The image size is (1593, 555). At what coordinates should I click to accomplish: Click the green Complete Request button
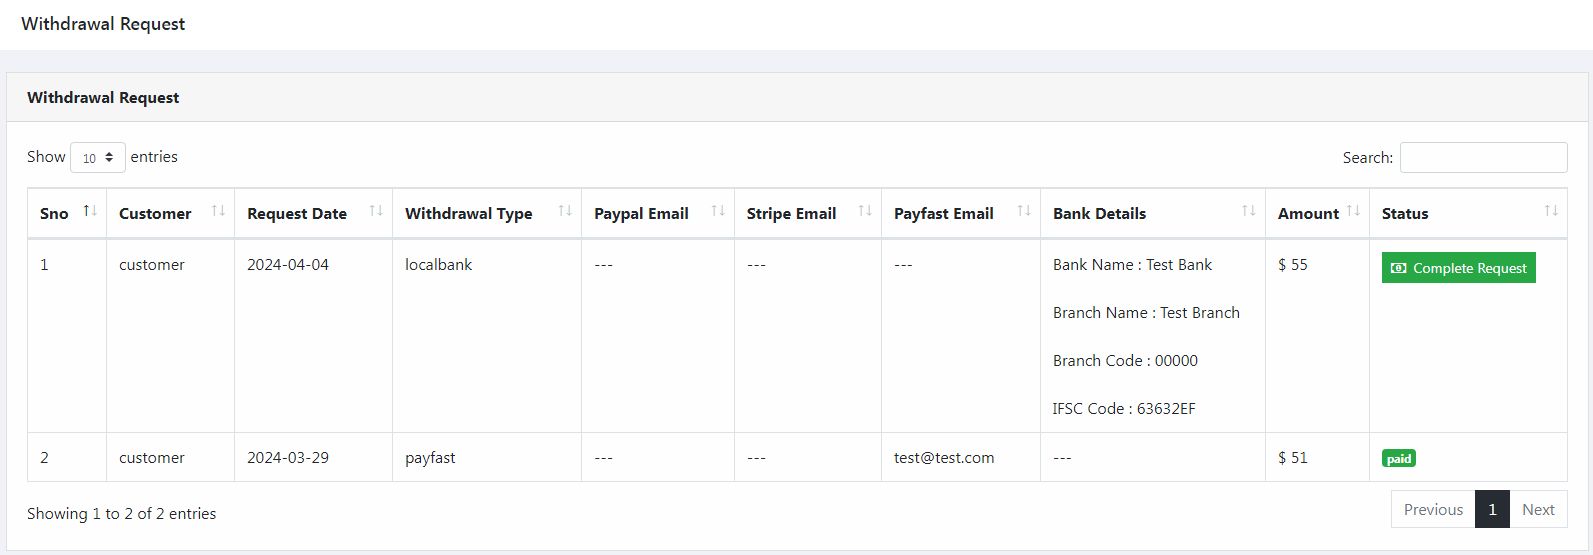click(1458, 268)
